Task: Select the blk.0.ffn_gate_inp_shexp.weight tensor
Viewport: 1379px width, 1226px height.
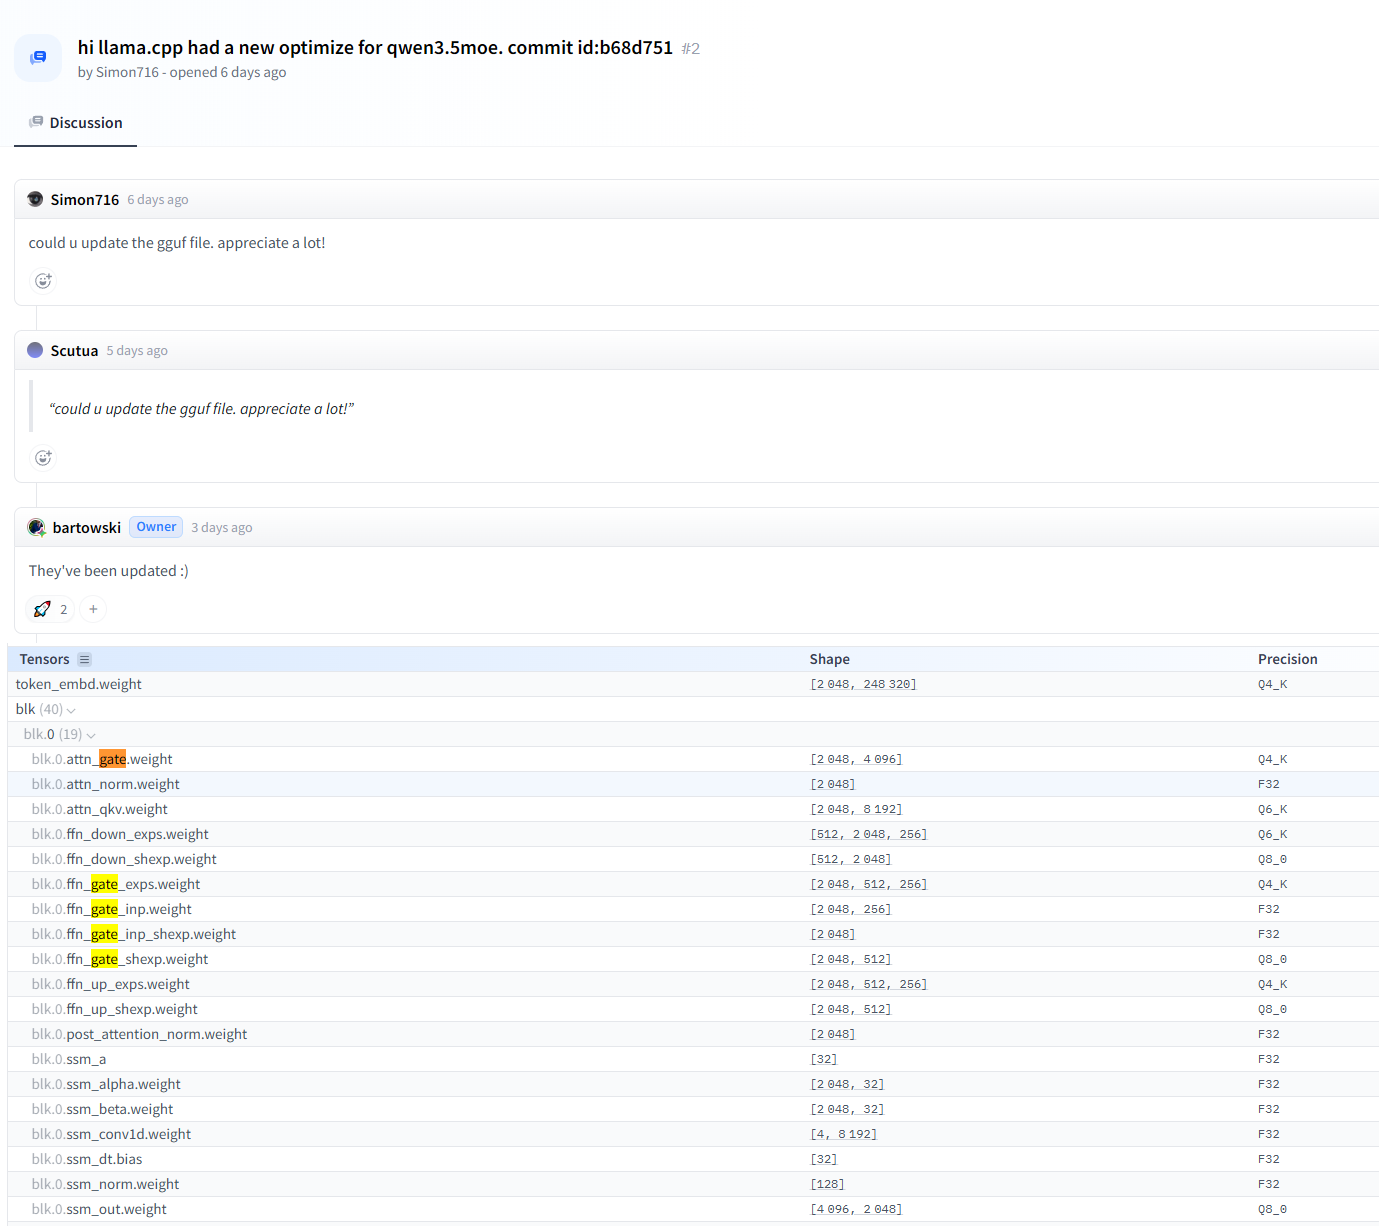Action: click(693, 934)
